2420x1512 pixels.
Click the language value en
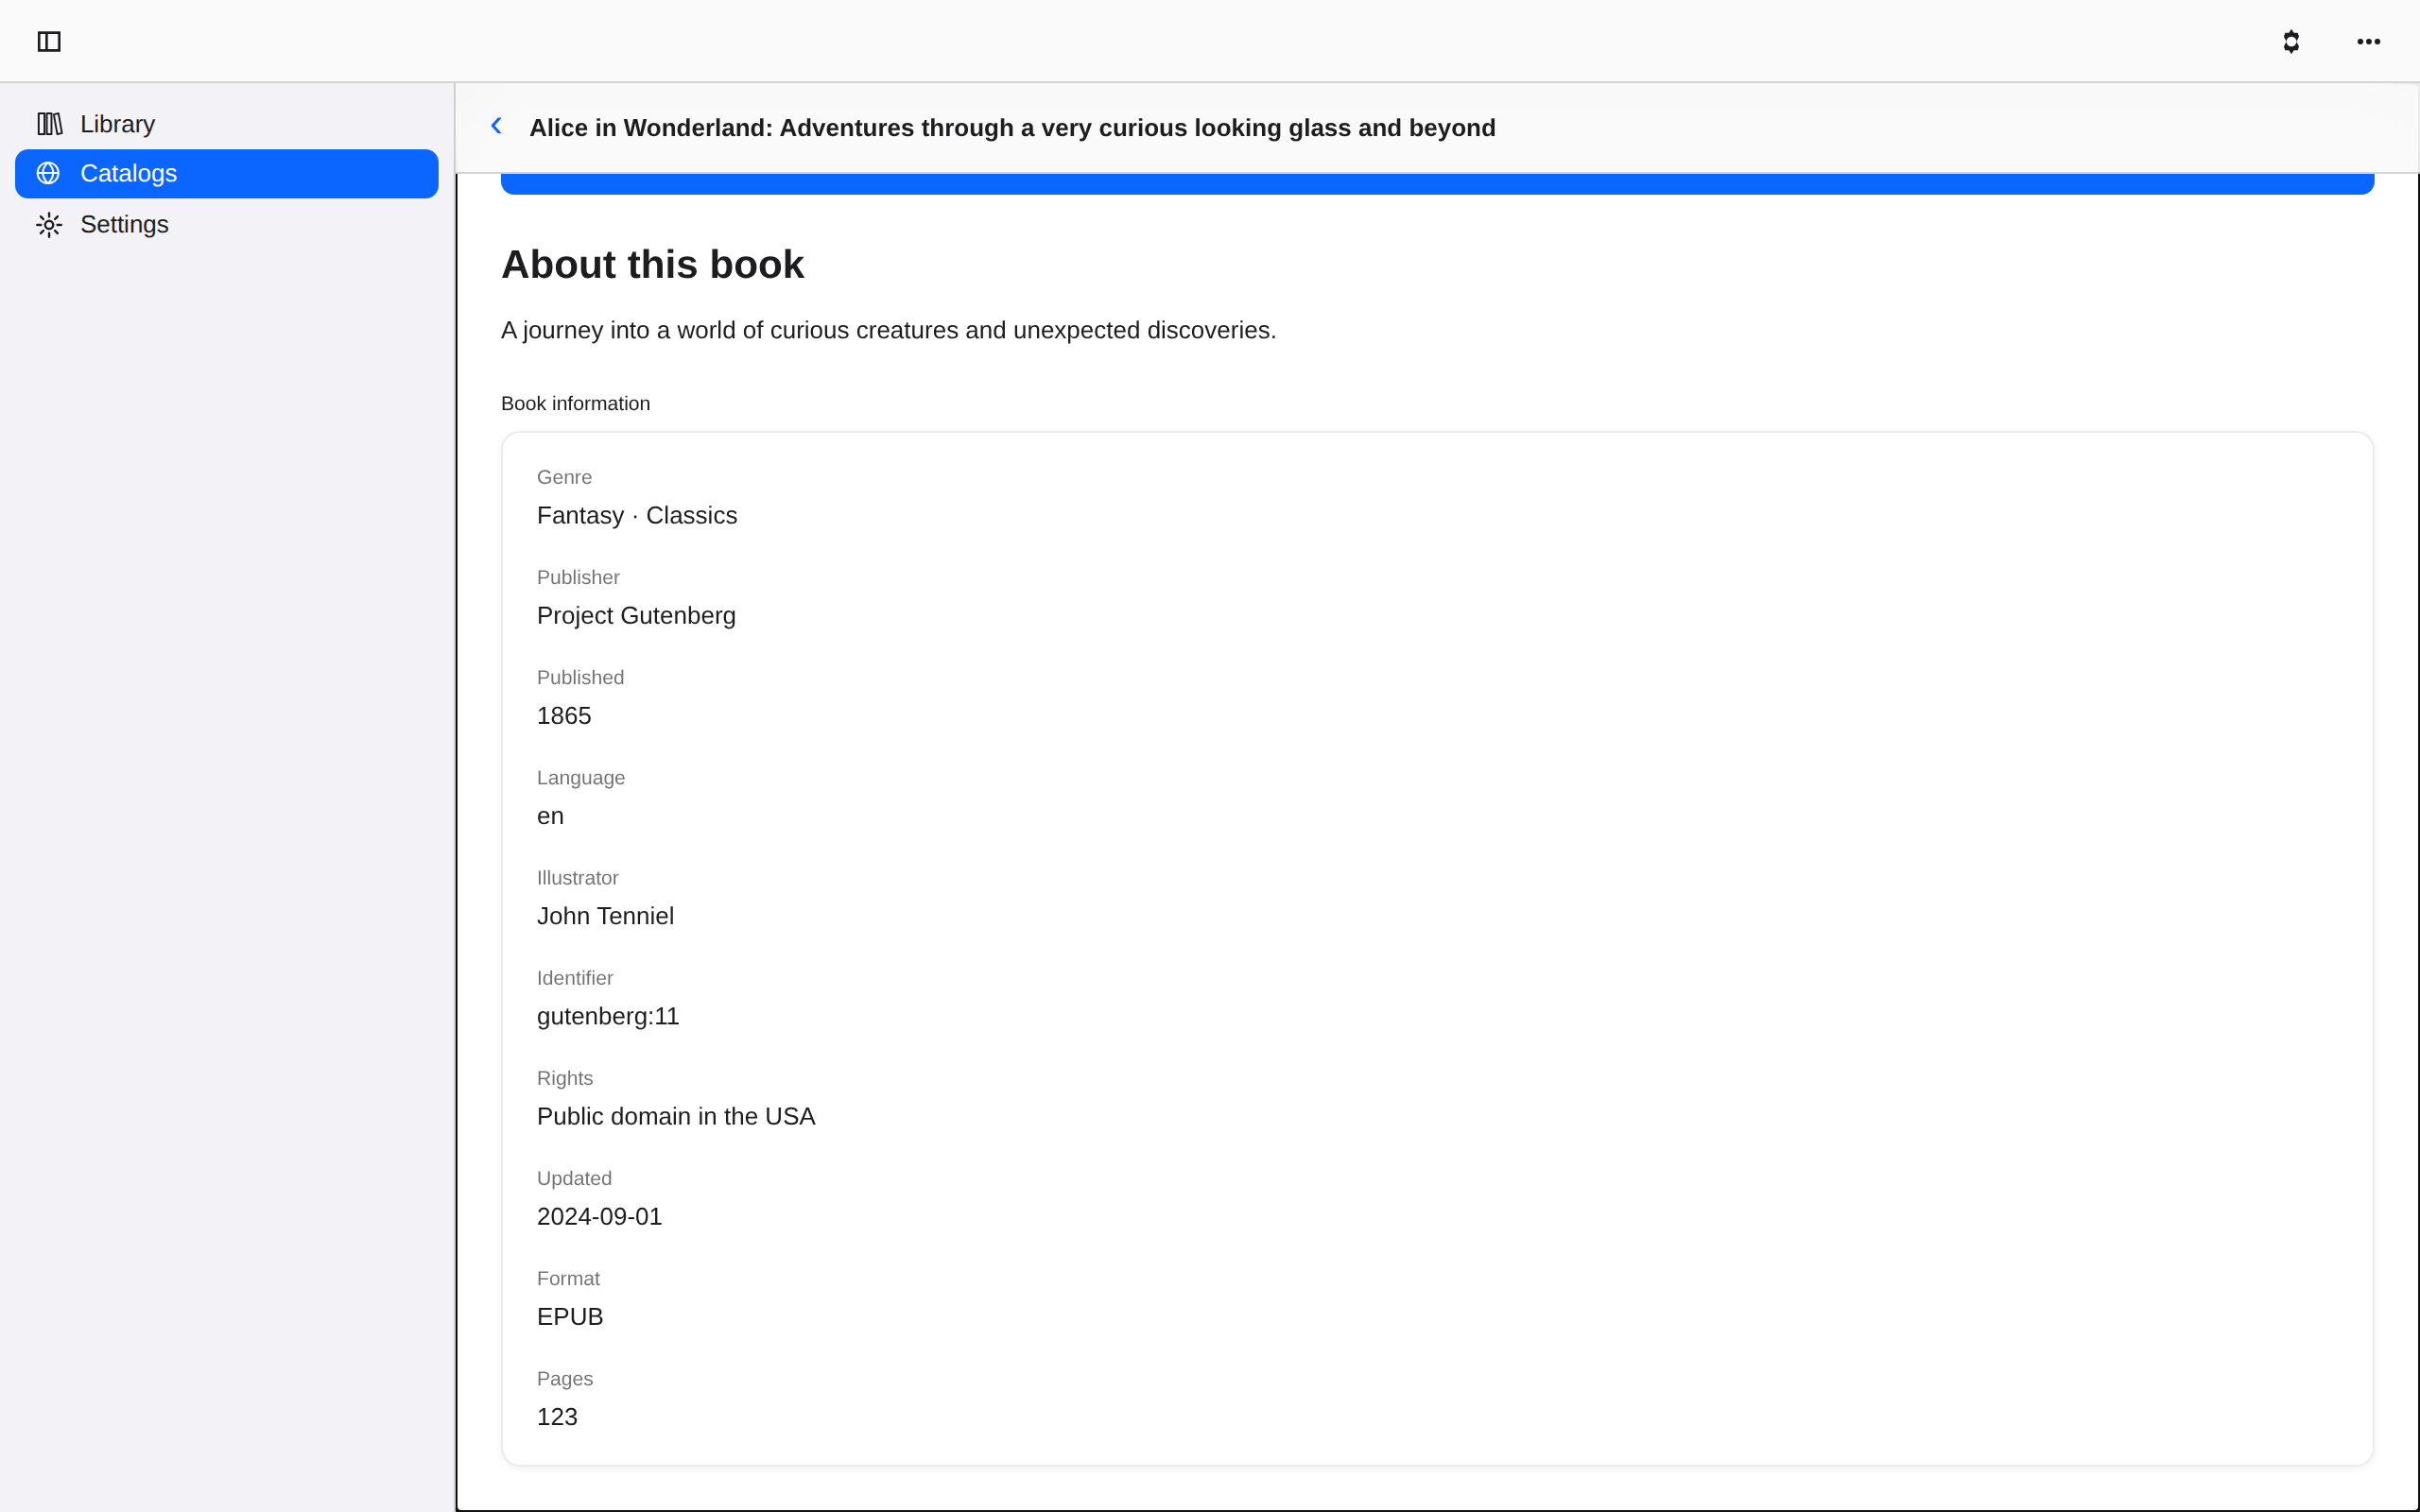(550, 816)
